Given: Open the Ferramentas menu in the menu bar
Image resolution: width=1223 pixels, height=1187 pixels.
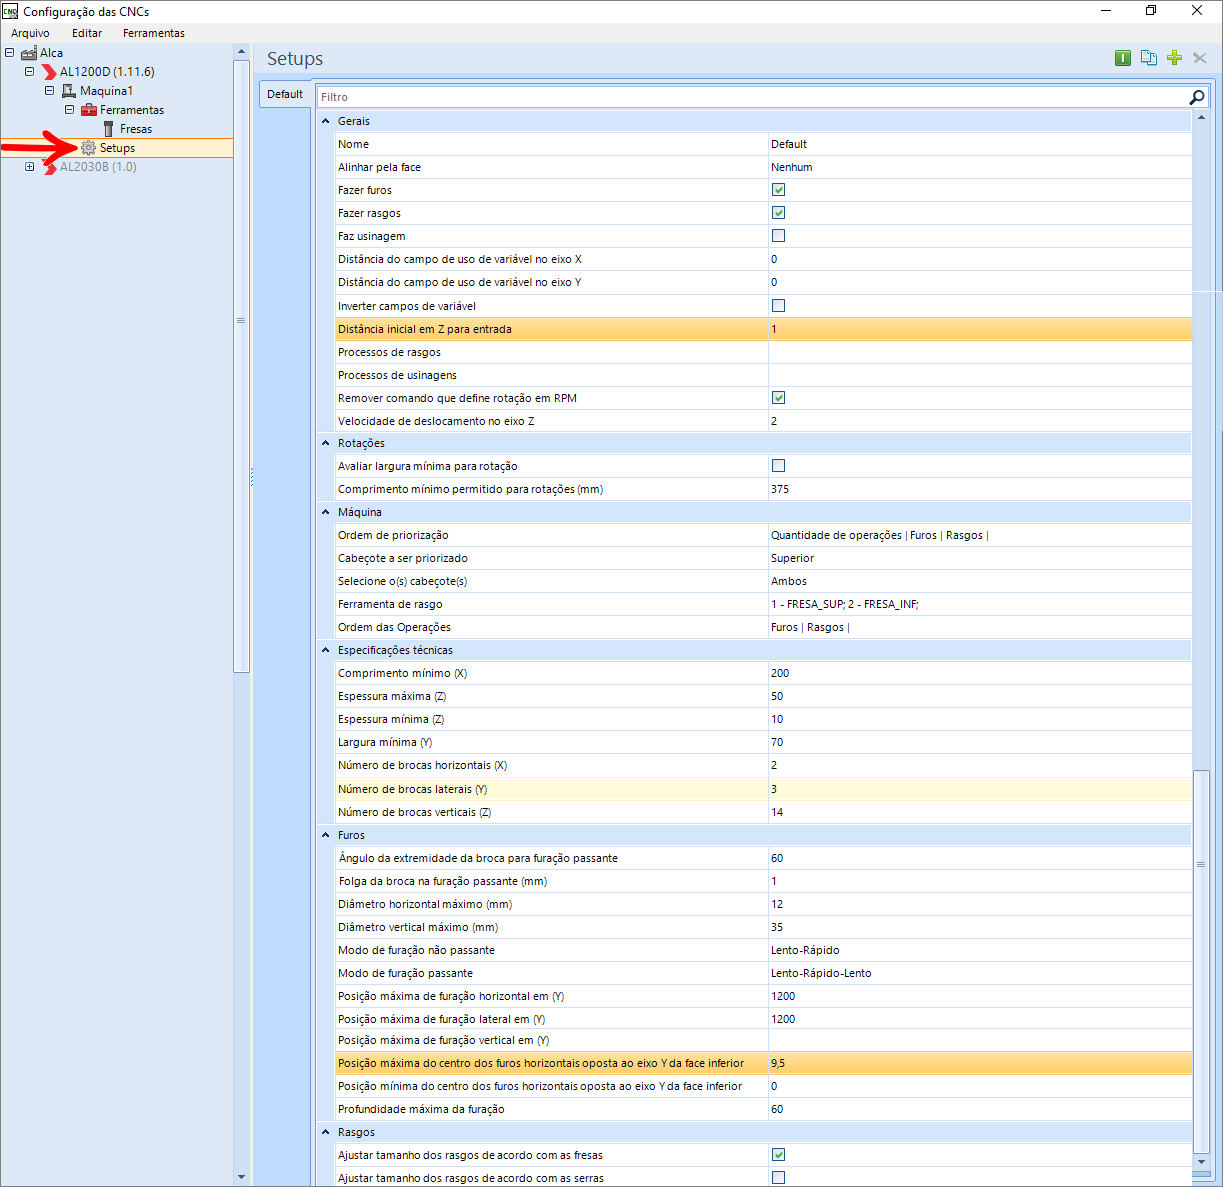Looking at the screenshot, I should pyautogui.click(x=153, y=33).
